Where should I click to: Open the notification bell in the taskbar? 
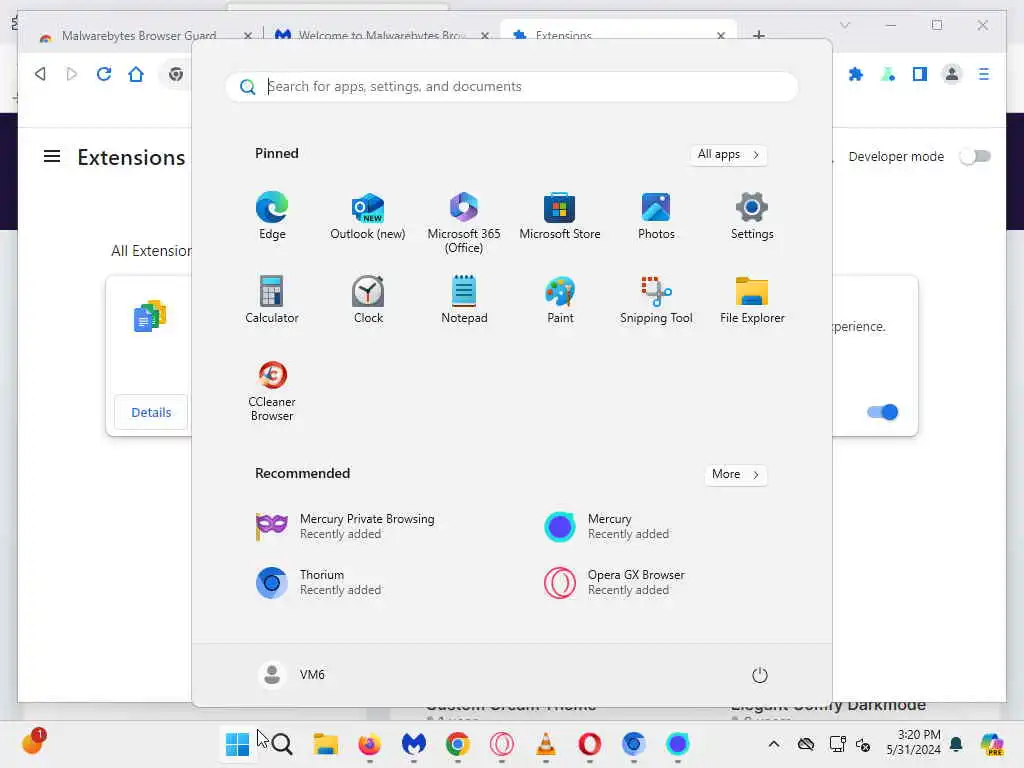click(x=956, y=744)
